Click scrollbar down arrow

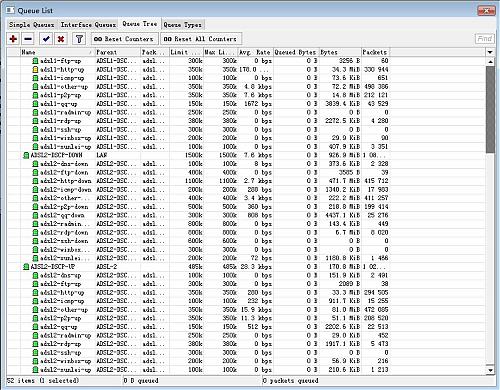(490, 370)
